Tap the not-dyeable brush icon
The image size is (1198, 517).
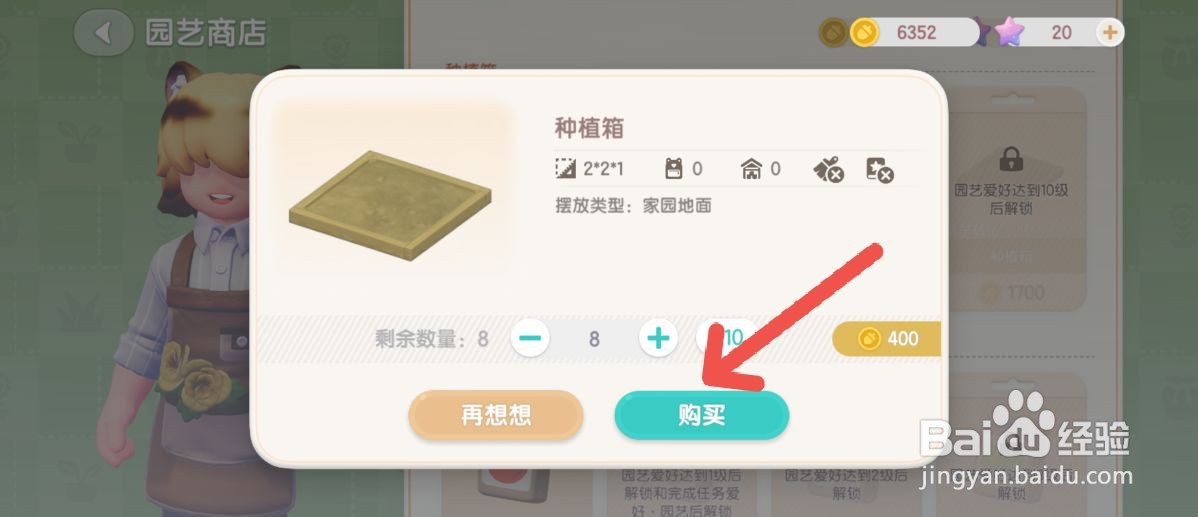click(x=829, y=170)
